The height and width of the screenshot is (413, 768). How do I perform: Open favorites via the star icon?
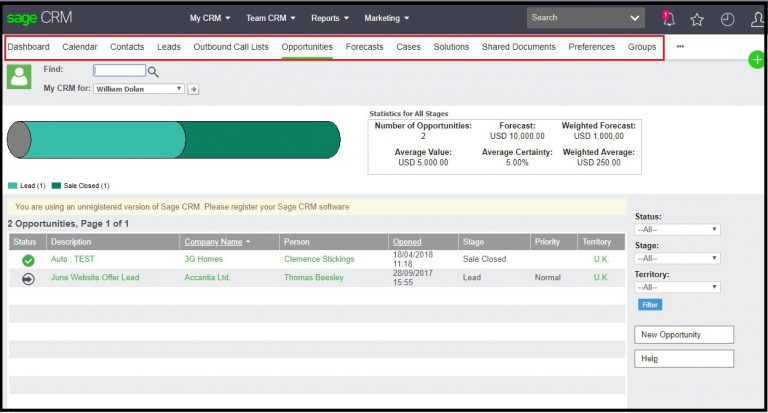[697, 18]
